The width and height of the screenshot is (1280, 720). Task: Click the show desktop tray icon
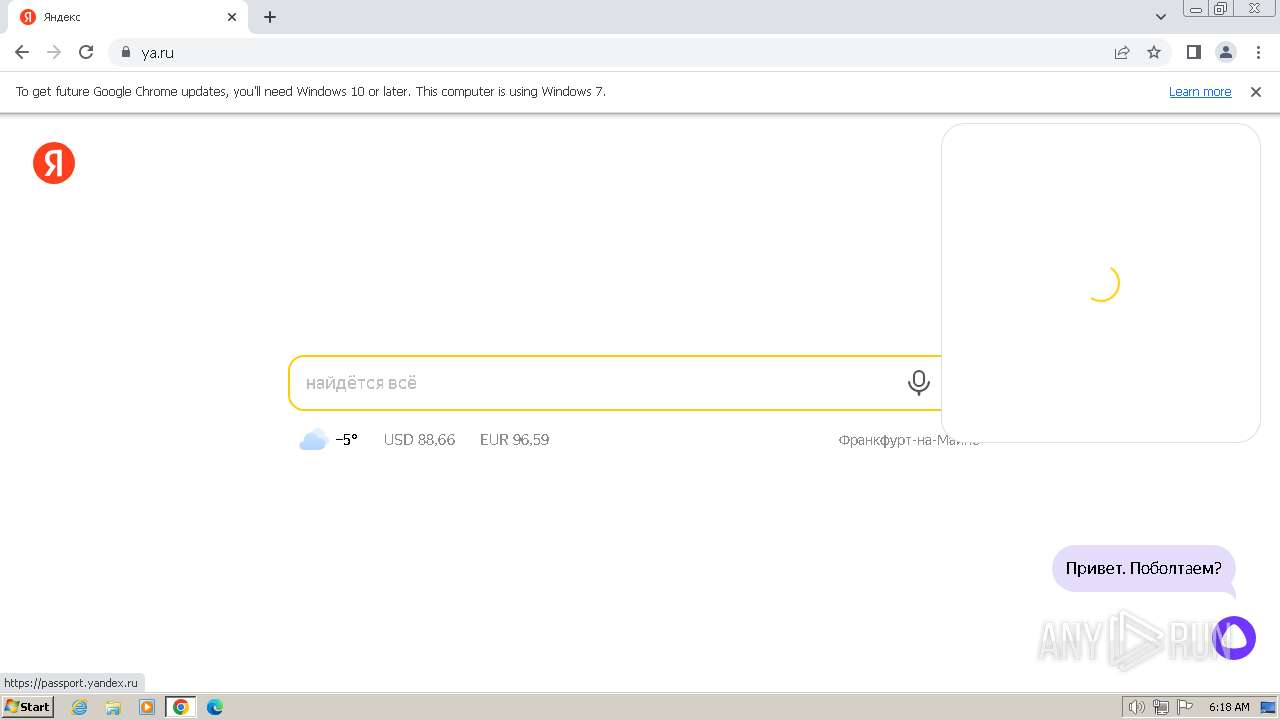(x=1268, y=707)
